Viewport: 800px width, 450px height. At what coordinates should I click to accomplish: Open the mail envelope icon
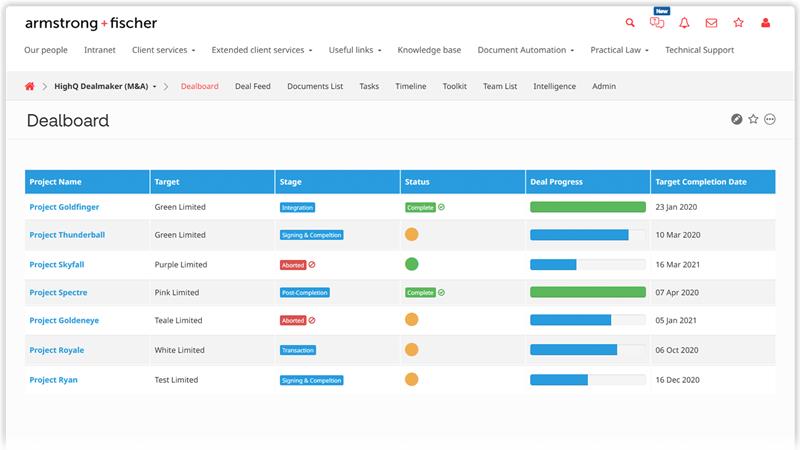click(711, 23)
